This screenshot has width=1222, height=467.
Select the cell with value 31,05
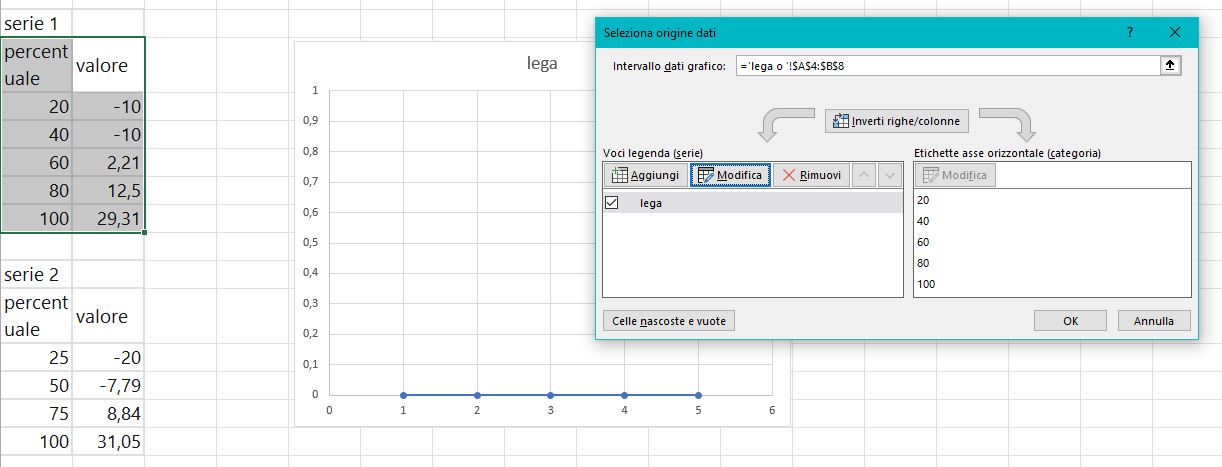pyautogui.click(x=108, y=441)
